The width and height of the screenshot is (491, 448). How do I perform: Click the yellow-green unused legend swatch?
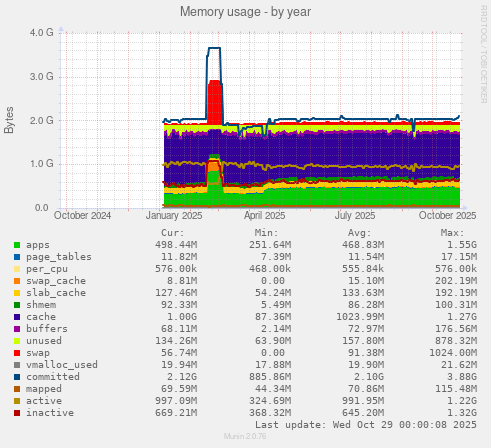click(x=17, y=341)
